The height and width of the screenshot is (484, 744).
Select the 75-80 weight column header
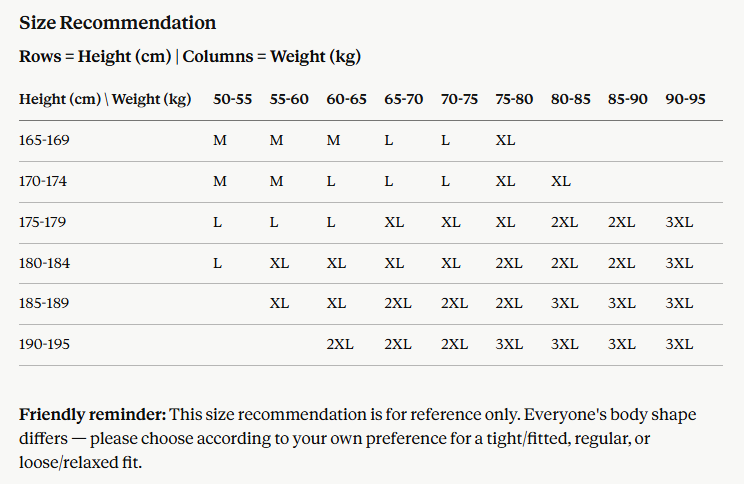coord(514,99)
